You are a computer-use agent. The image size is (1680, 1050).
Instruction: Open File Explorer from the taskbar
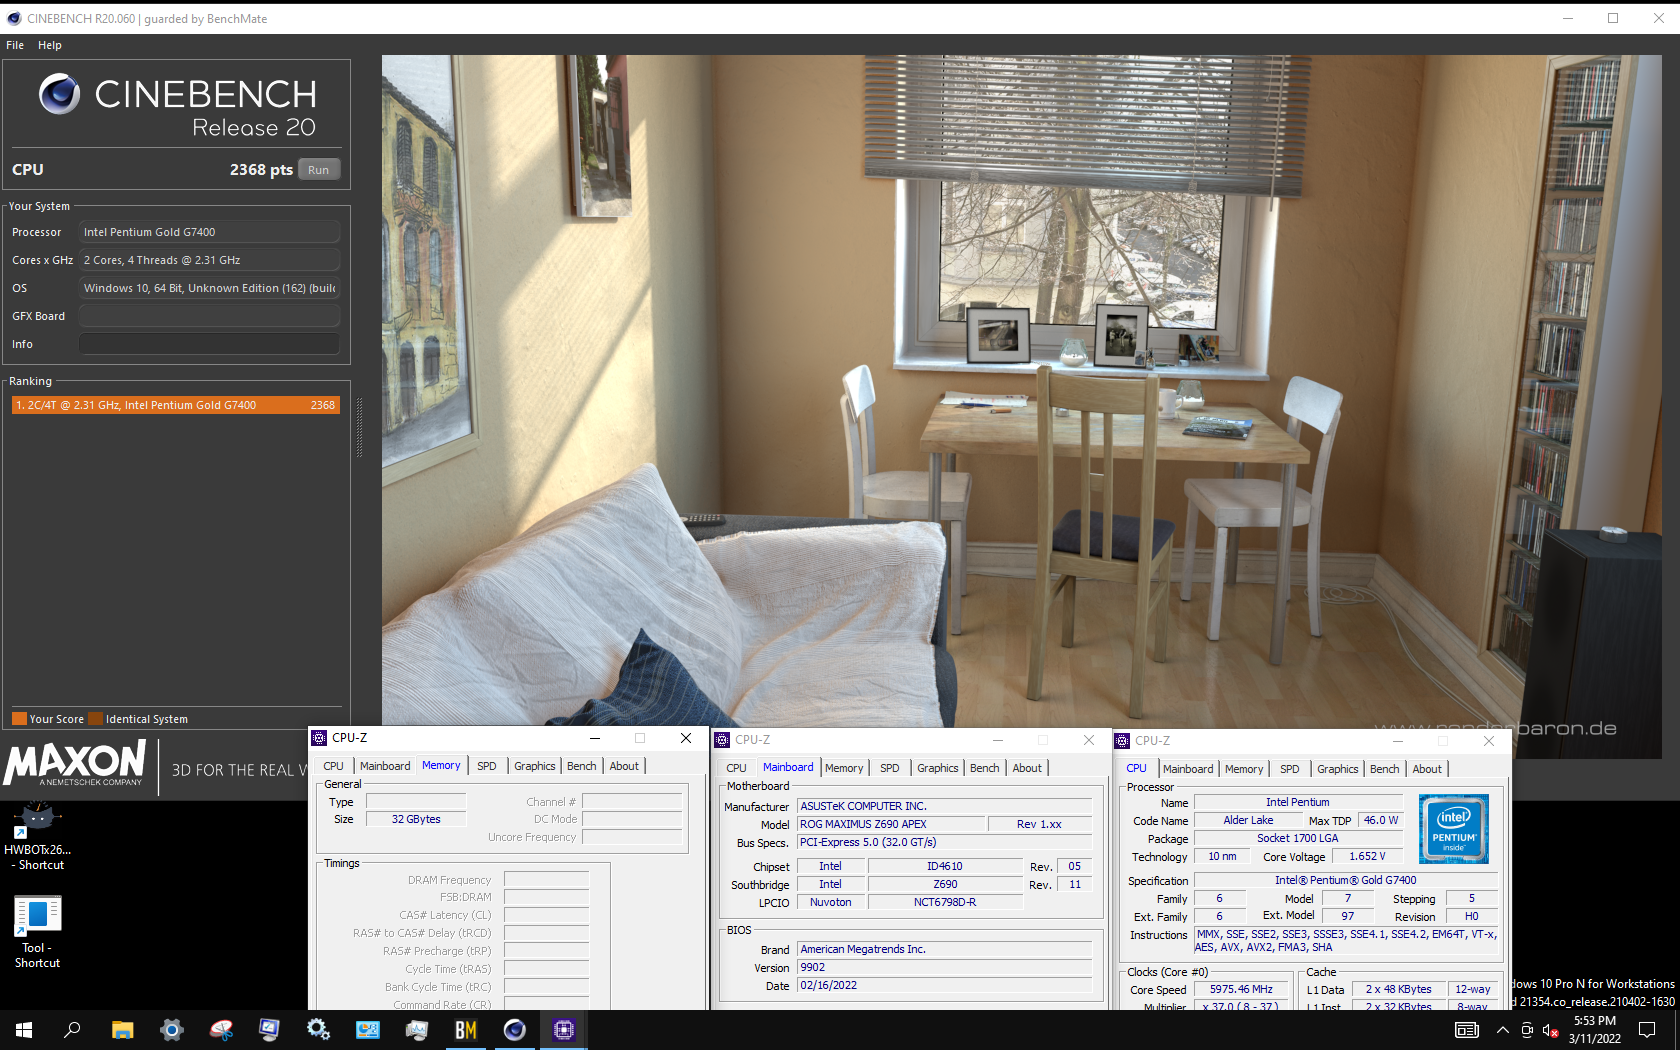point(122,1030)
